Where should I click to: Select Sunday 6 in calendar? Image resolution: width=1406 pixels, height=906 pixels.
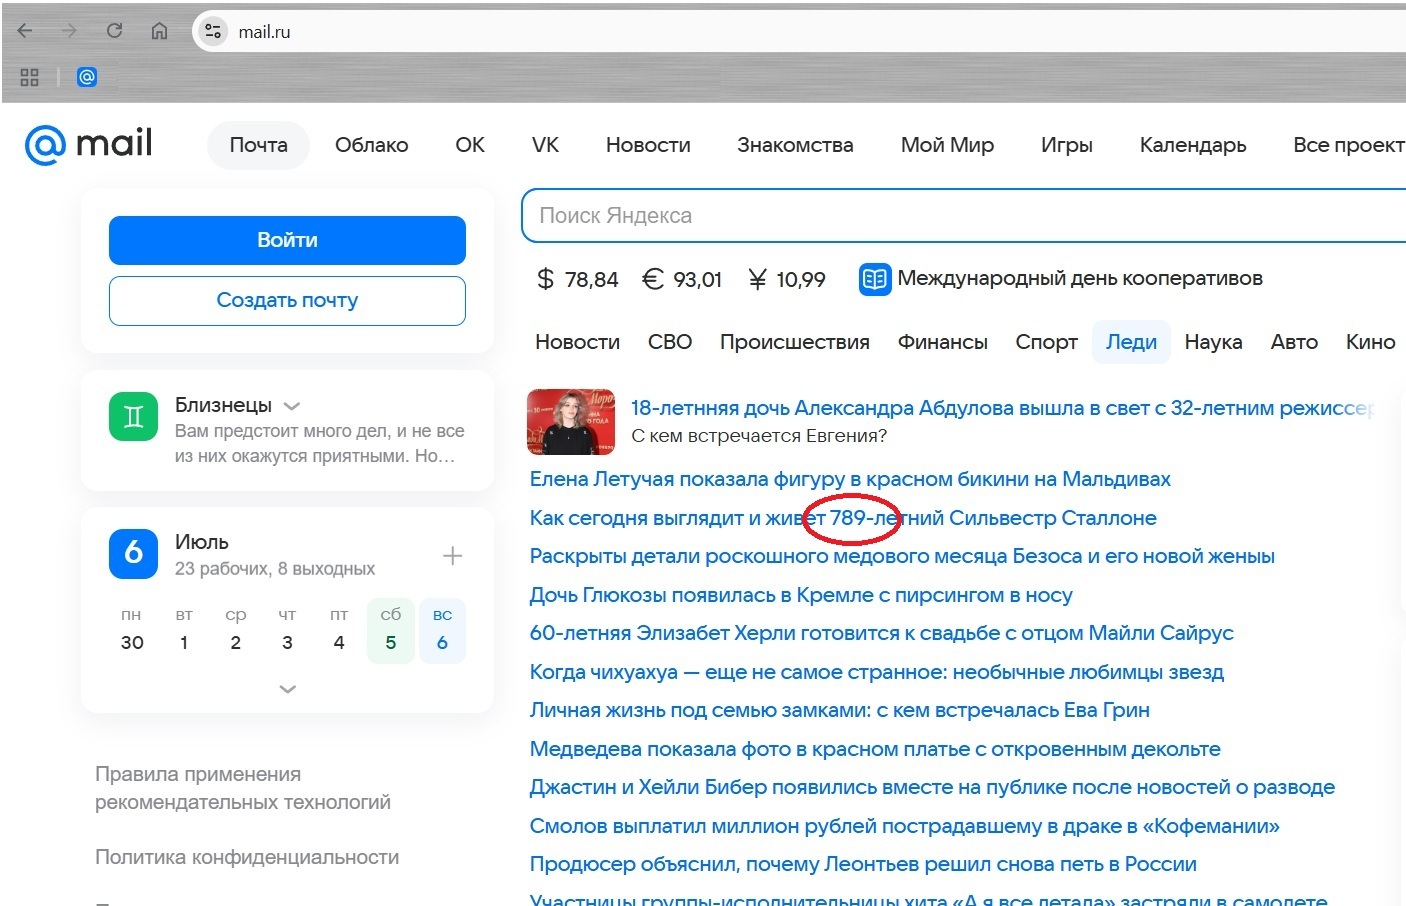(442, 630)
